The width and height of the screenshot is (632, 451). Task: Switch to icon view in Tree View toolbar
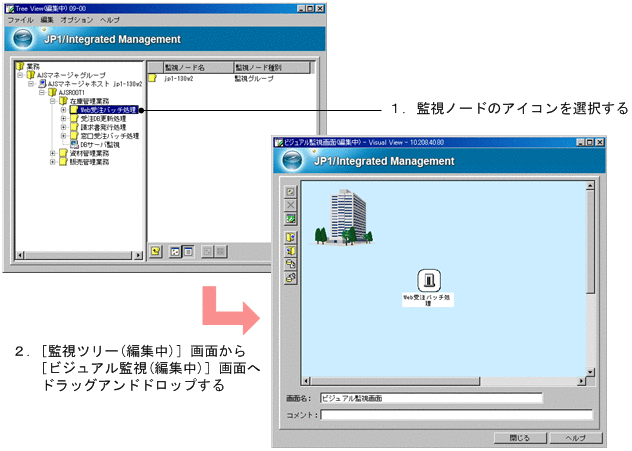click(x=175, y=251)
